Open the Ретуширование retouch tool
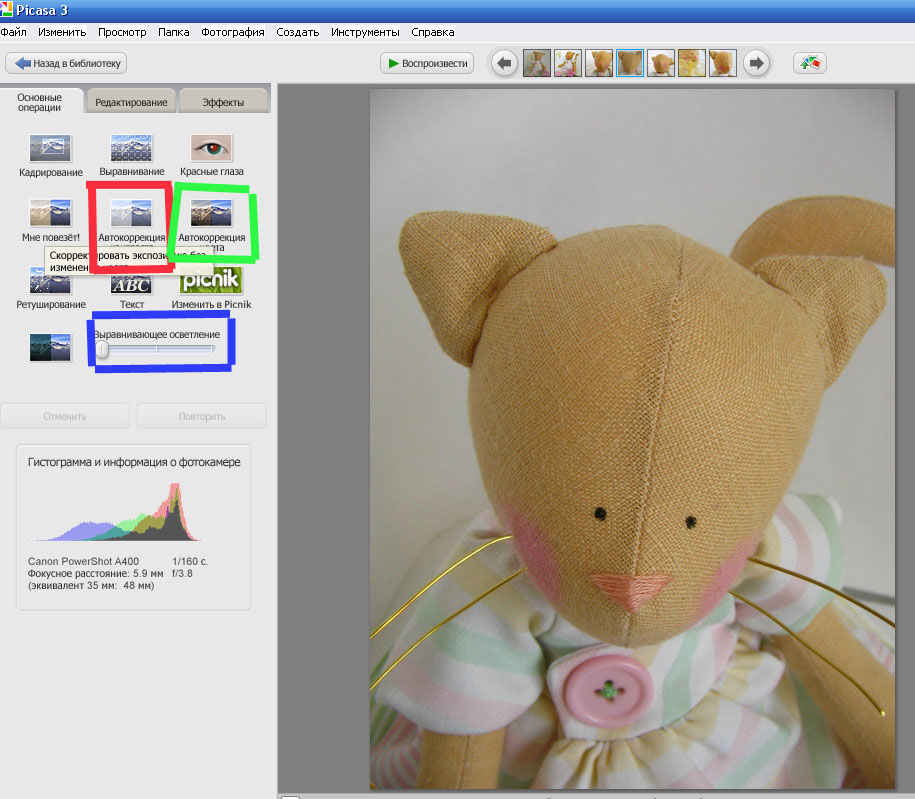Viewport: 915px width, 799px height. (50, 281)
